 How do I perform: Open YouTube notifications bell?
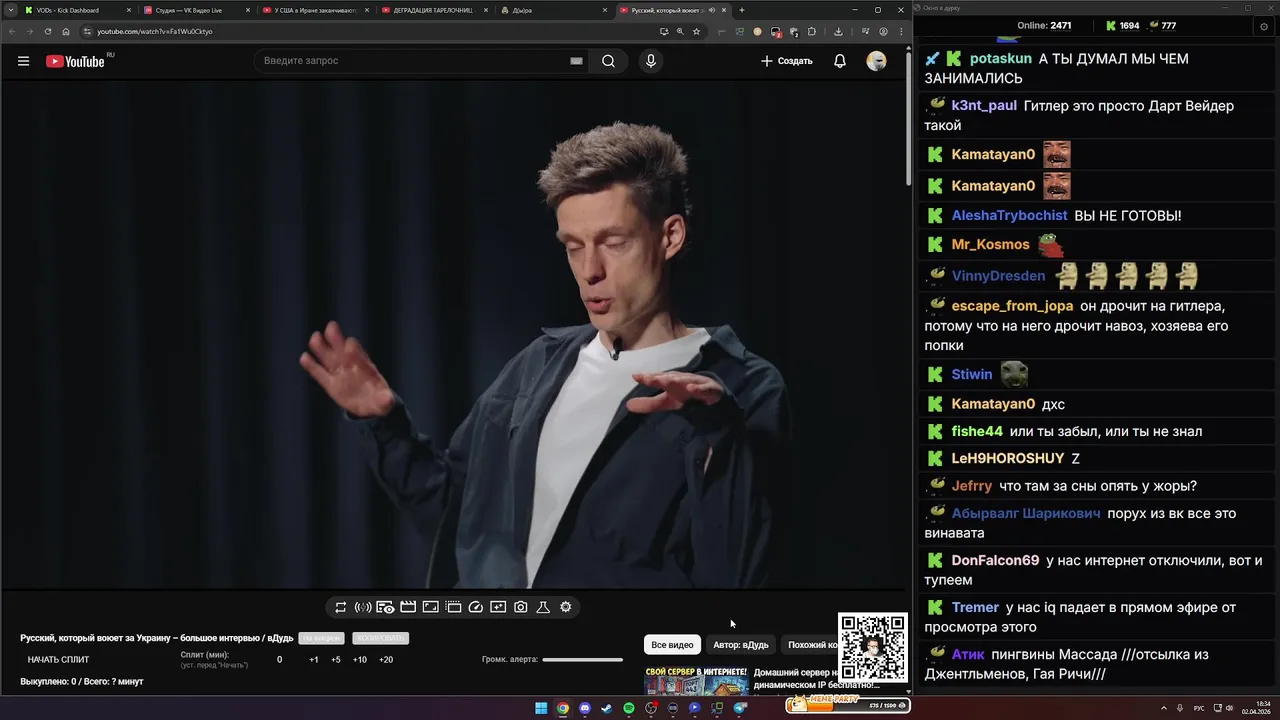(840, 61)
